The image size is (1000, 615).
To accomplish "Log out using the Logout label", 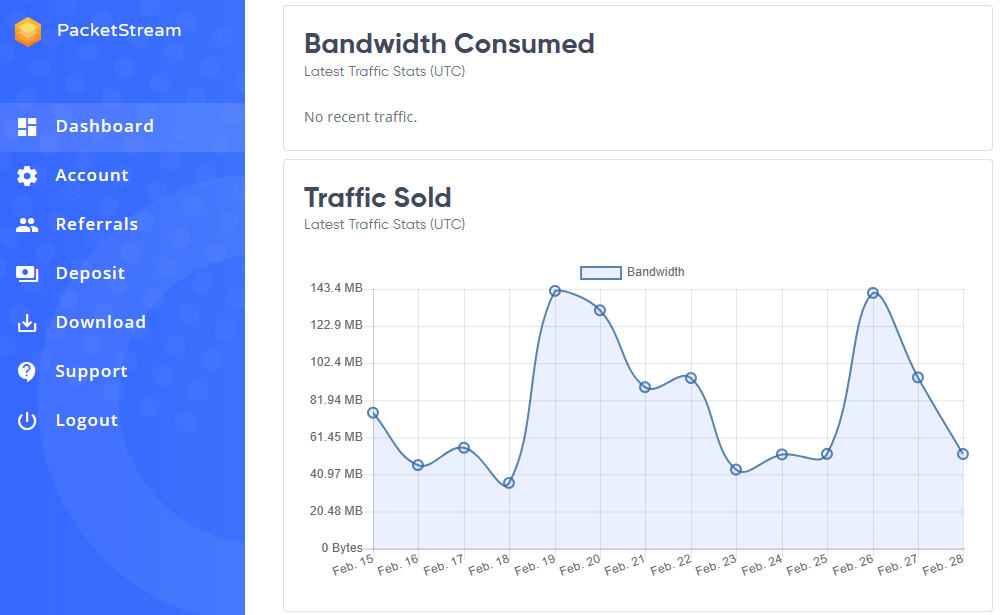I will [87, 420].
